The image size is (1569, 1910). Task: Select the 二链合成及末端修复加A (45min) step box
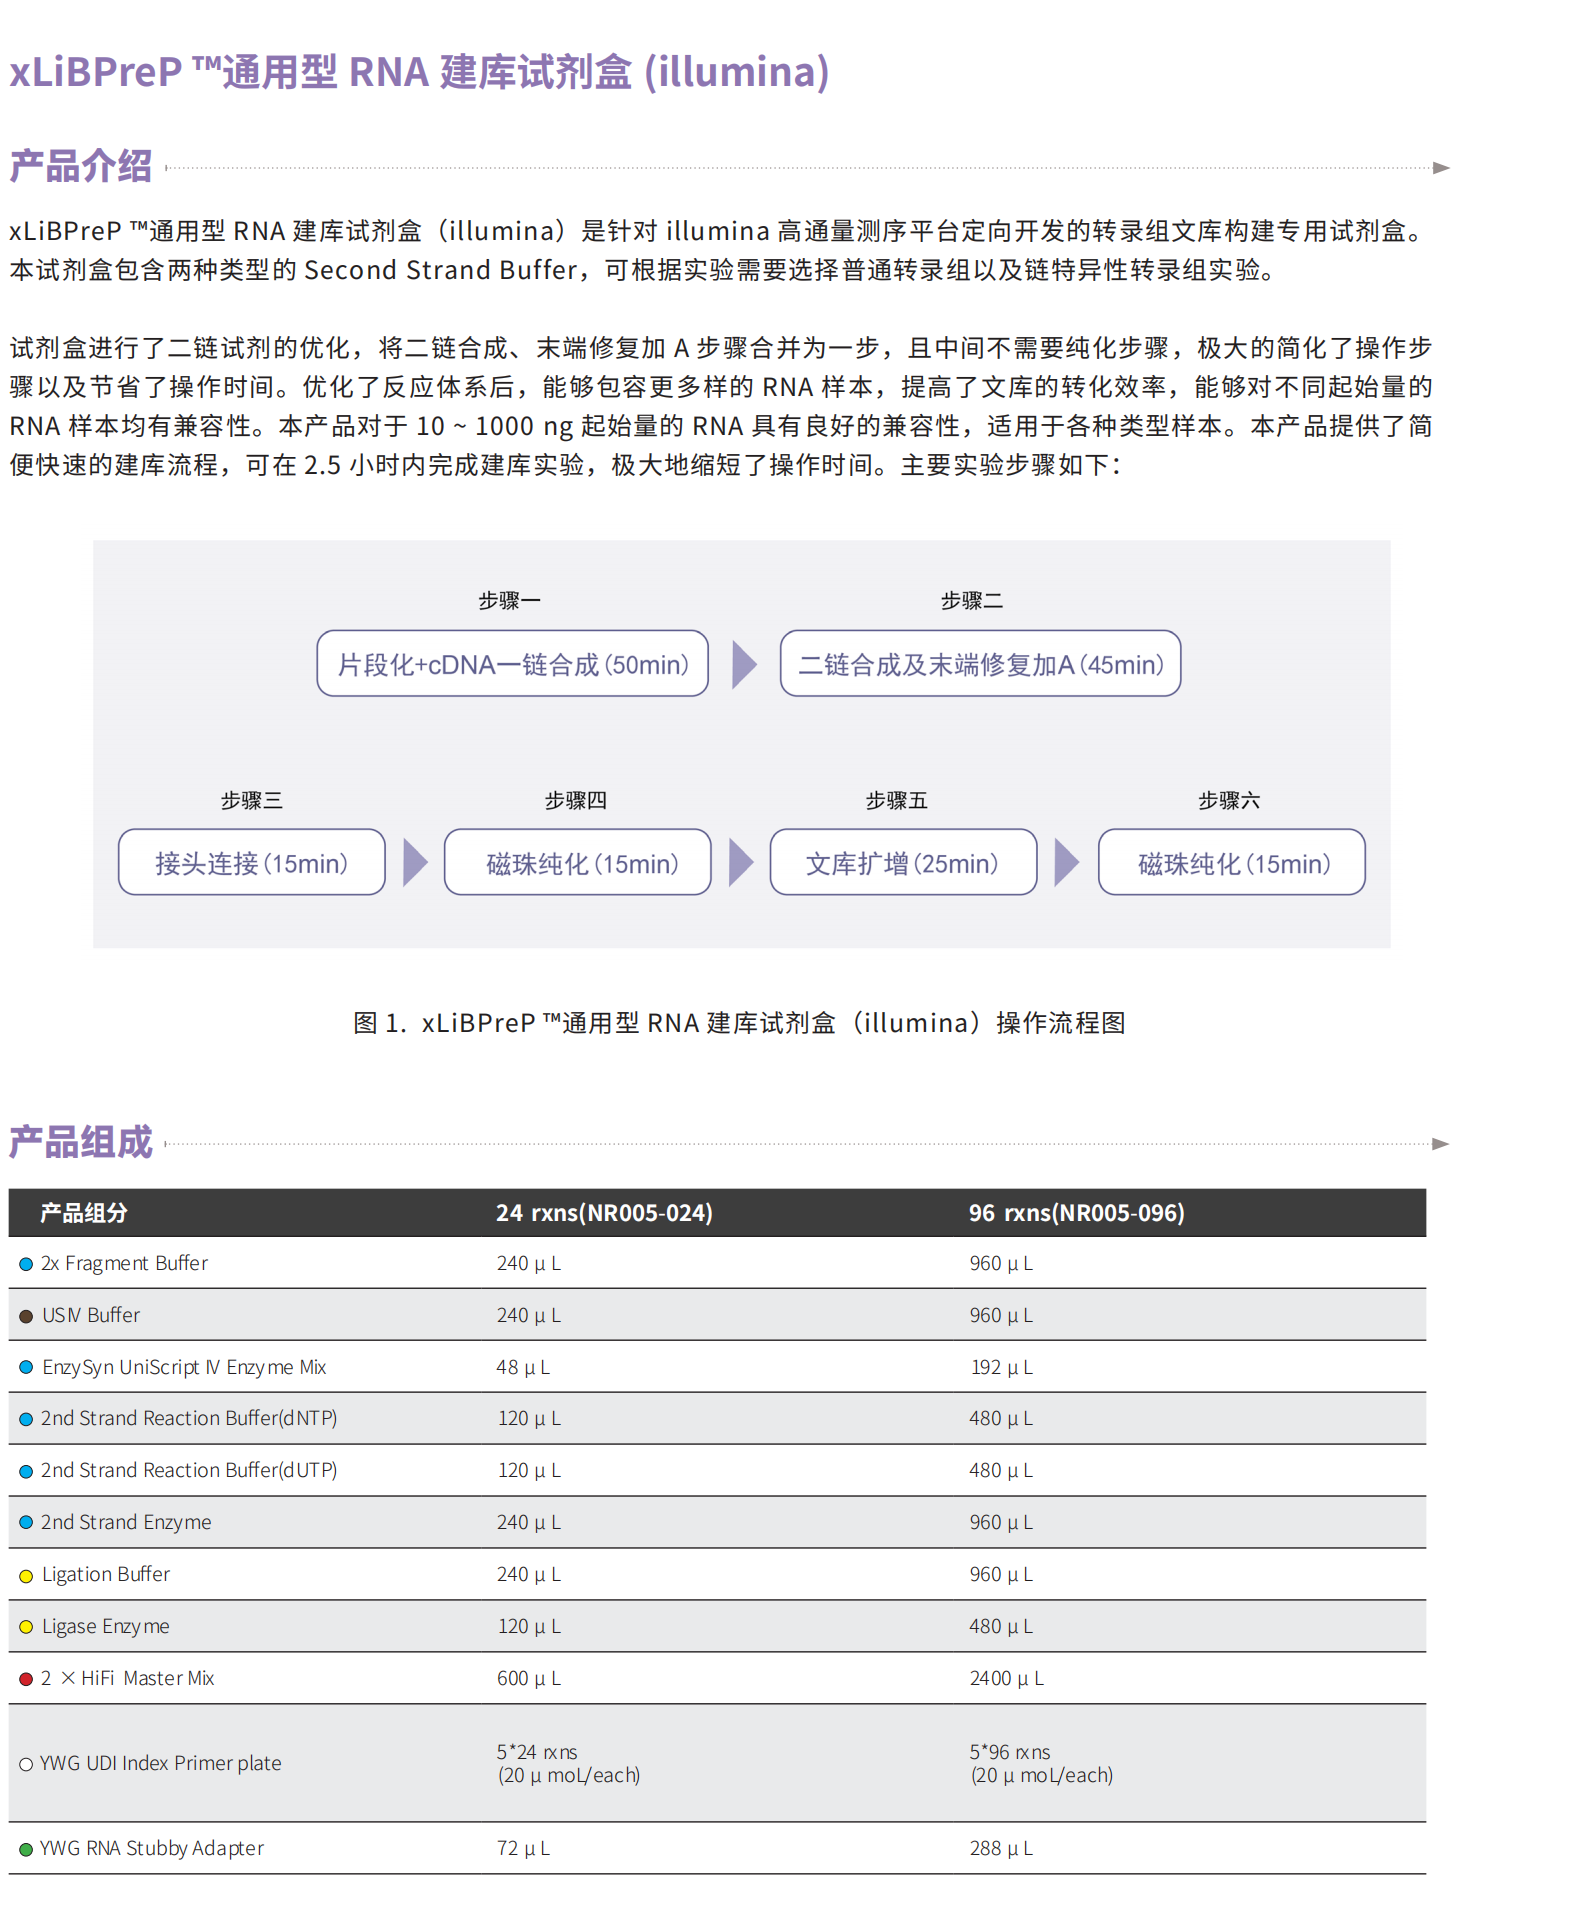(980, 663)
